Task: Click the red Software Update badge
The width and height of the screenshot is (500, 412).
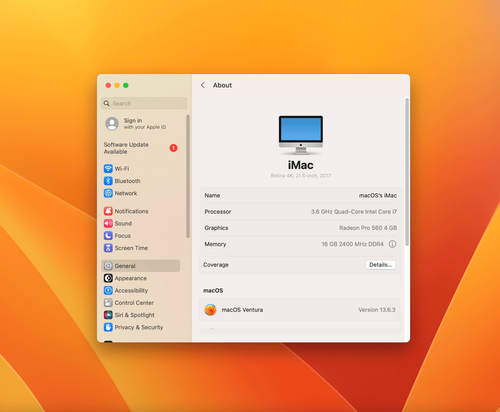Action: click(173, 148)
